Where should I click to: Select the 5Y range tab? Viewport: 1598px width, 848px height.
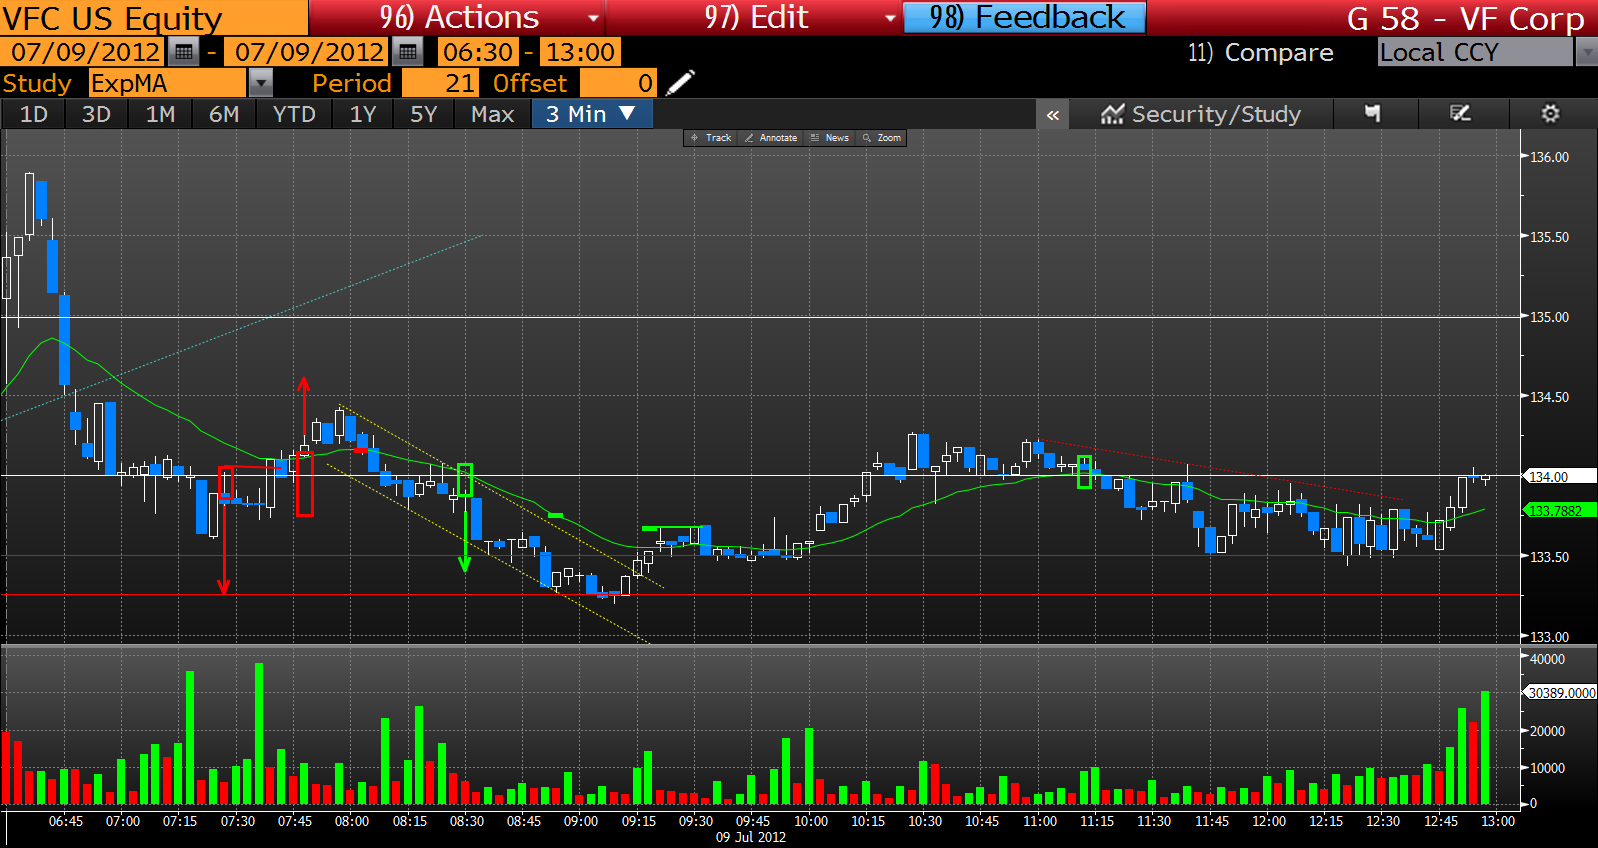[x=424, y=114]
